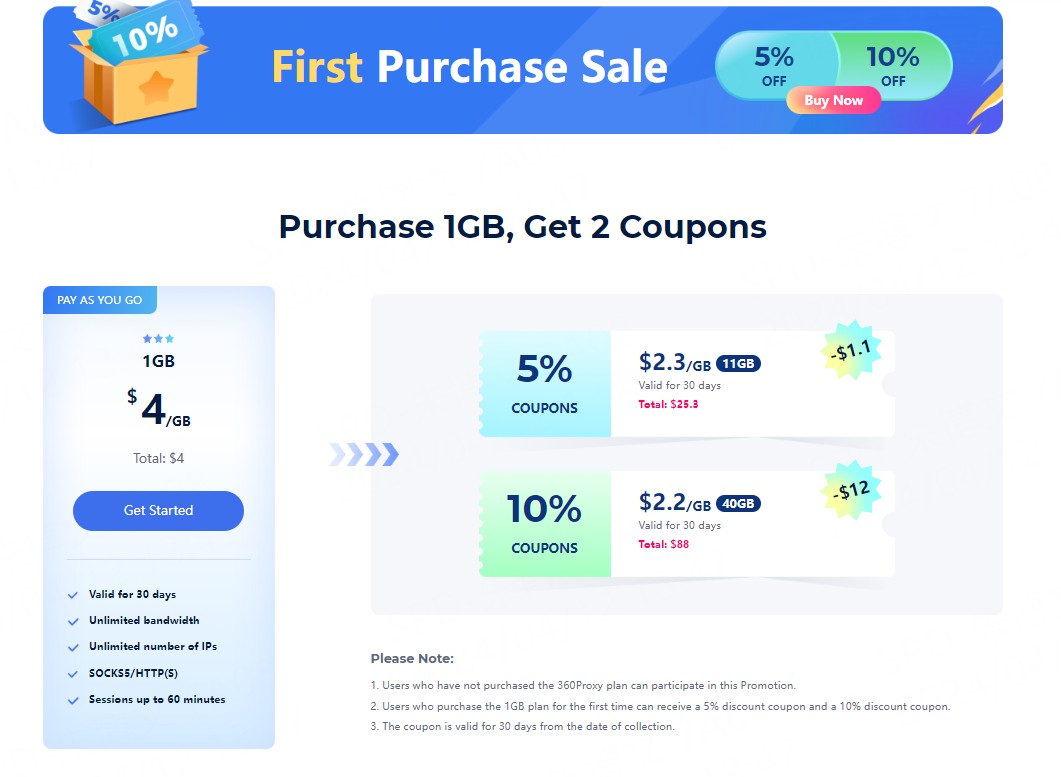
Task: Click the three stars icon above 1GB
Action: pyautogui.click(x=158, y=339)
